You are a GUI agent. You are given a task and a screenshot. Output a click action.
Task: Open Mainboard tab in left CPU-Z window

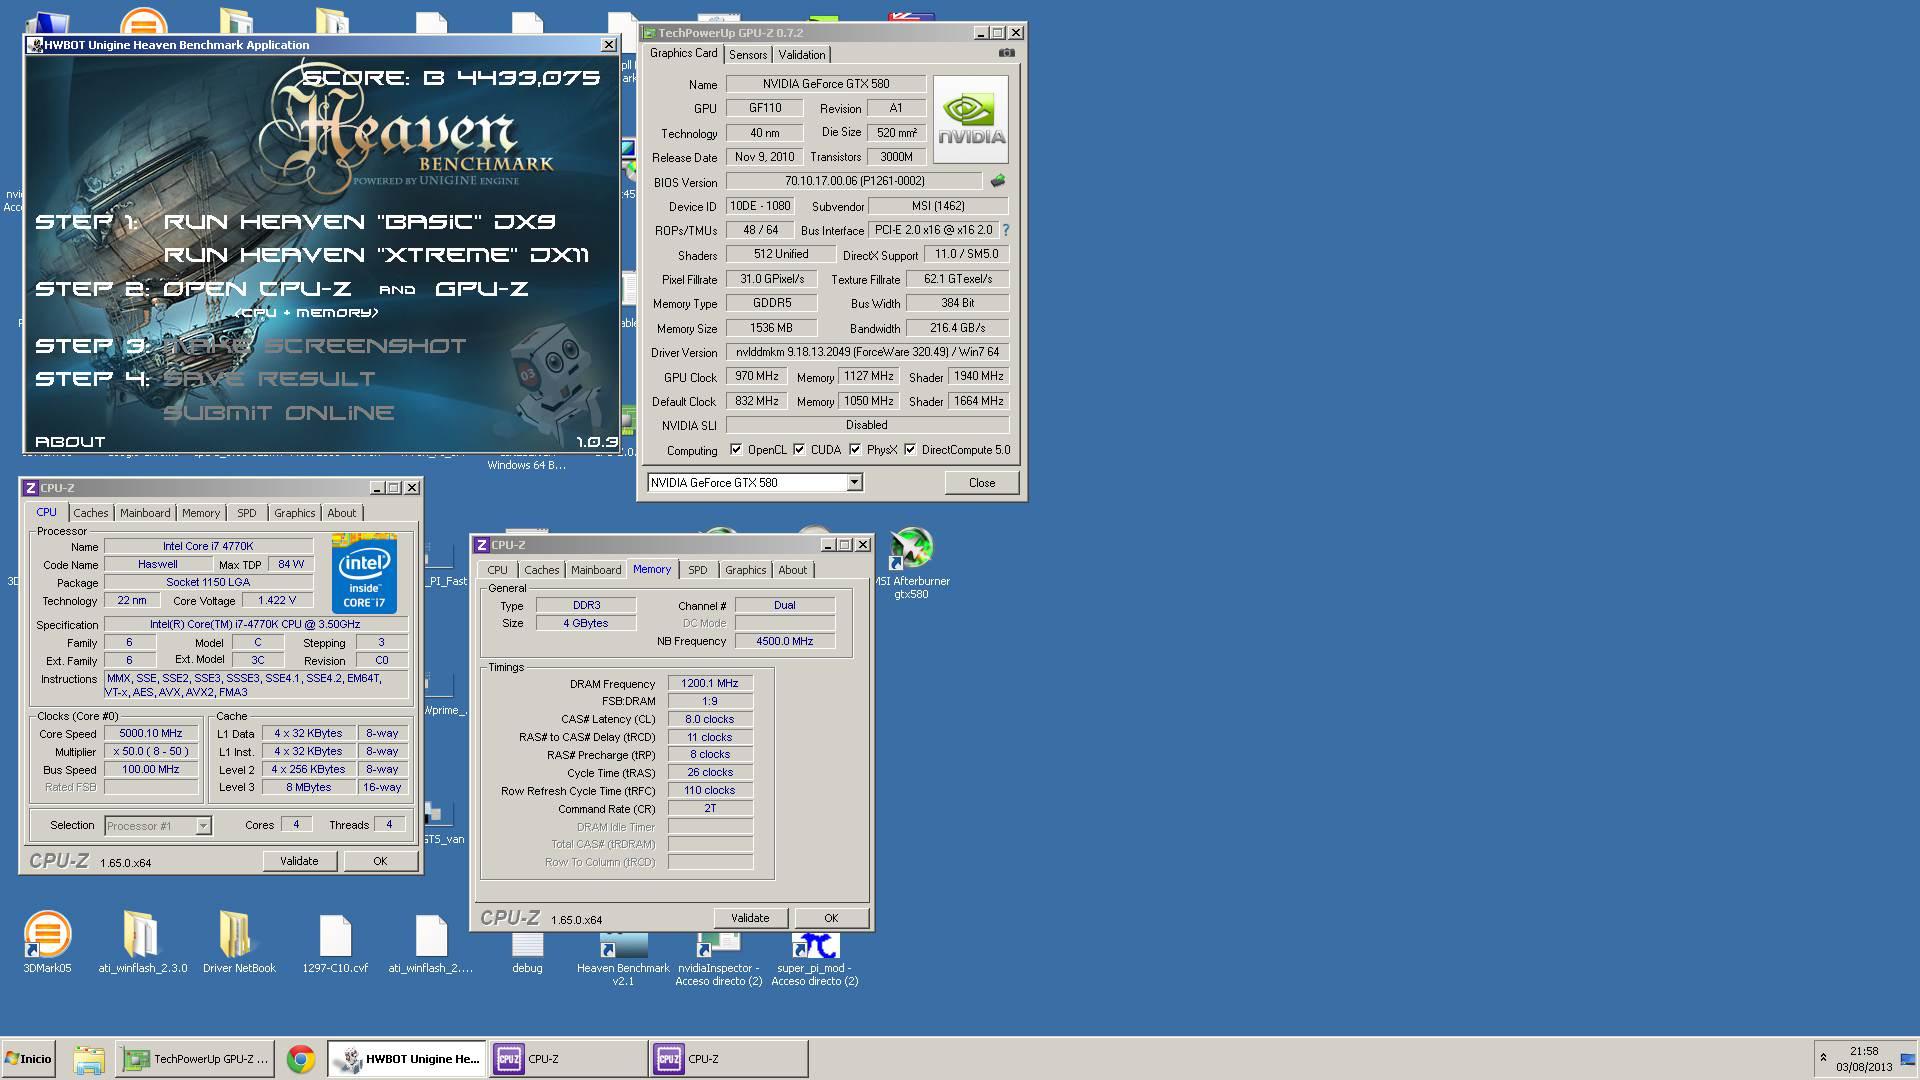pyautogui.click(x=145, y=513)
